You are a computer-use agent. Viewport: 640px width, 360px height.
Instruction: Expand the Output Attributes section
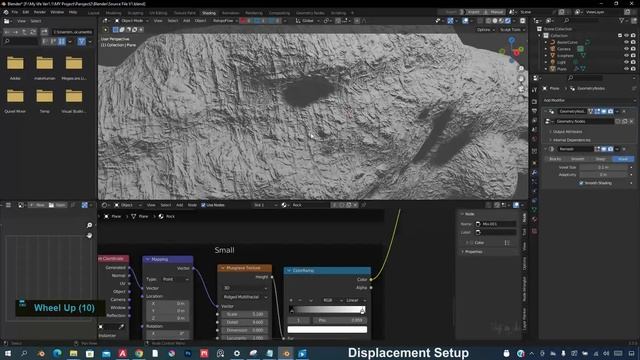567,132
